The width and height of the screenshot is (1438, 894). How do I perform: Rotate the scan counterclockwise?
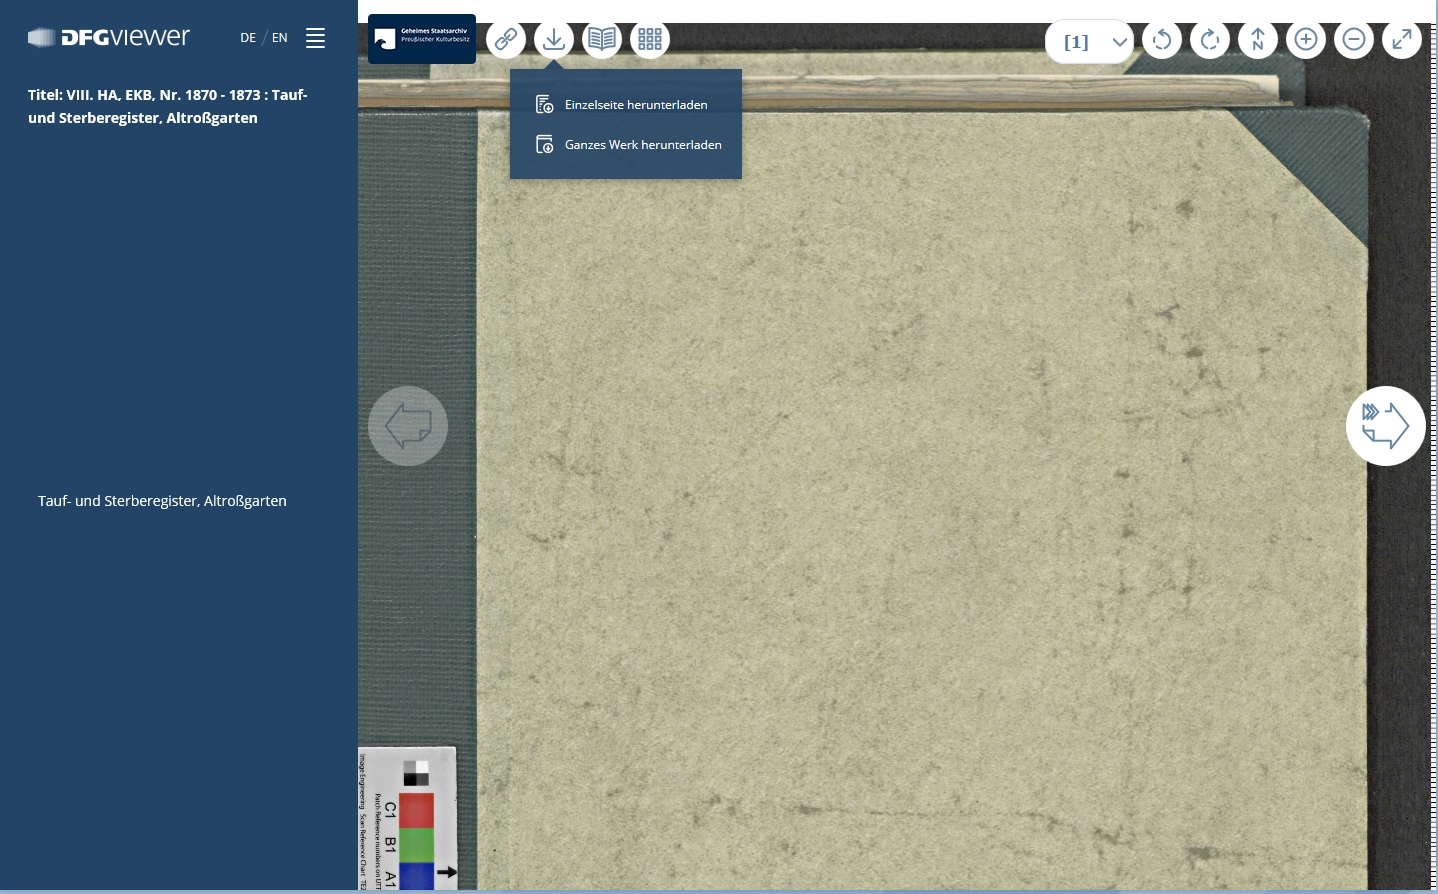pyautogui.click(x=1162, y=39)
